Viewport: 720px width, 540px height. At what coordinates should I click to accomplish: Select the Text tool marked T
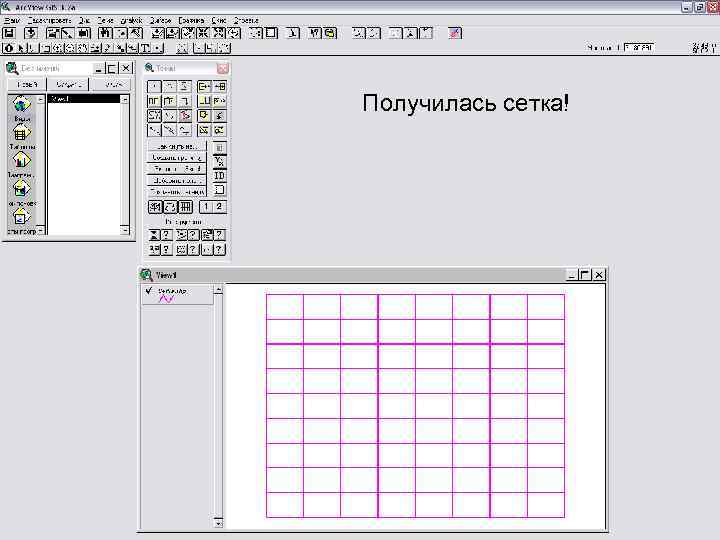145,48
